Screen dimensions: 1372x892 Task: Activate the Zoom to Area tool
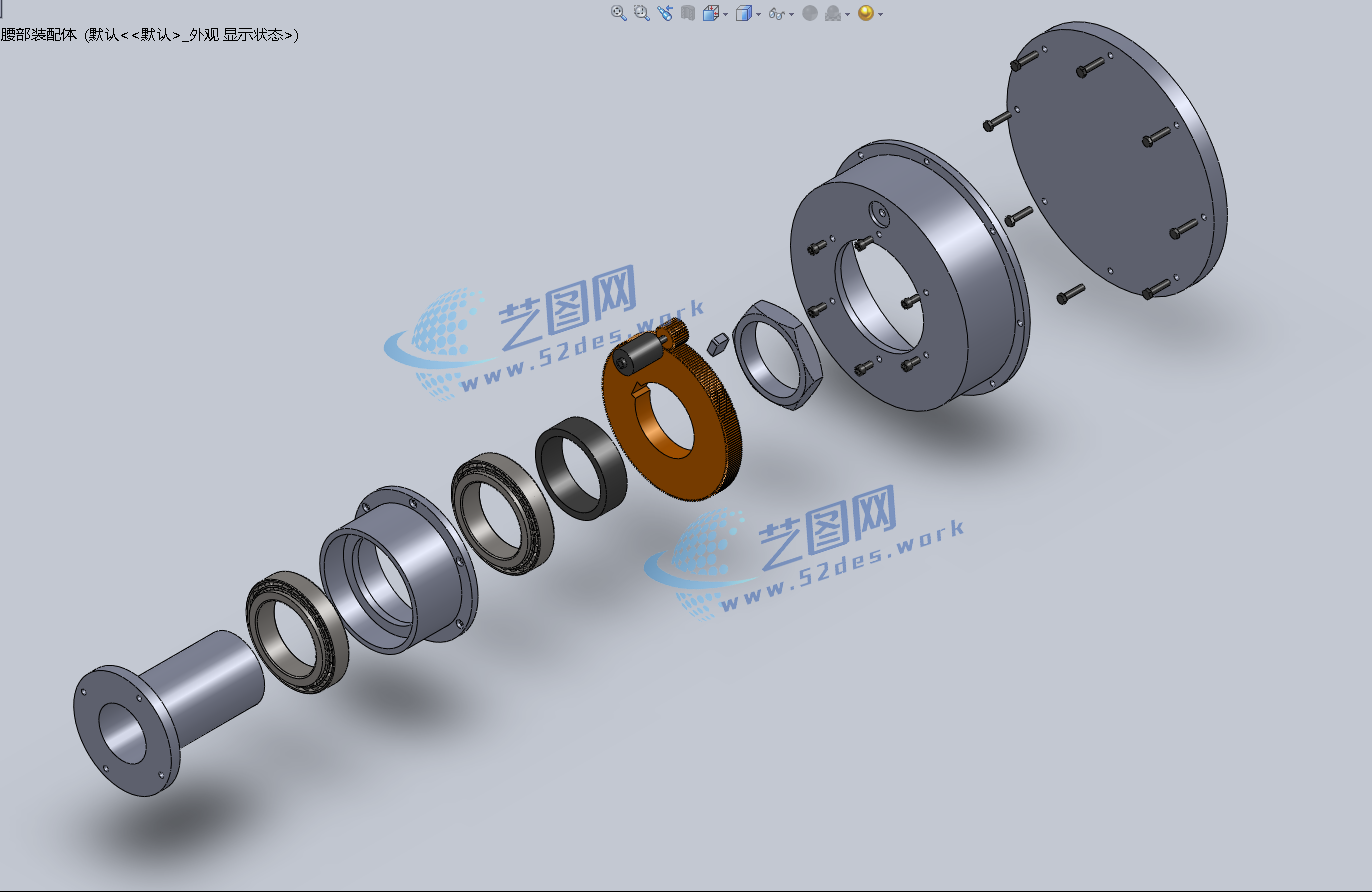642,13
